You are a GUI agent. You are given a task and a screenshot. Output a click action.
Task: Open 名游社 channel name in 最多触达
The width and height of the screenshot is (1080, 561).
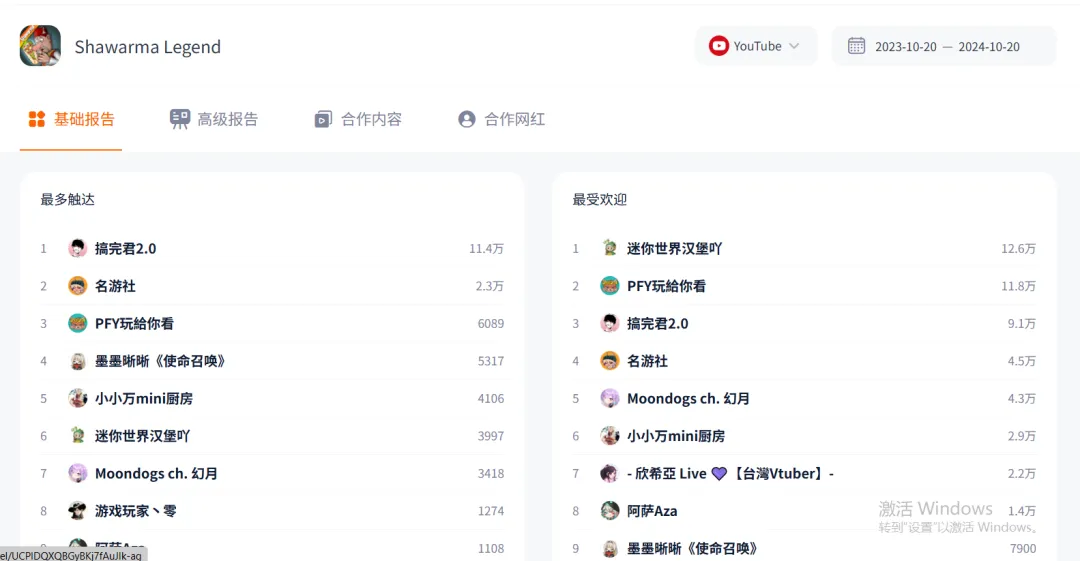(115, 285)
